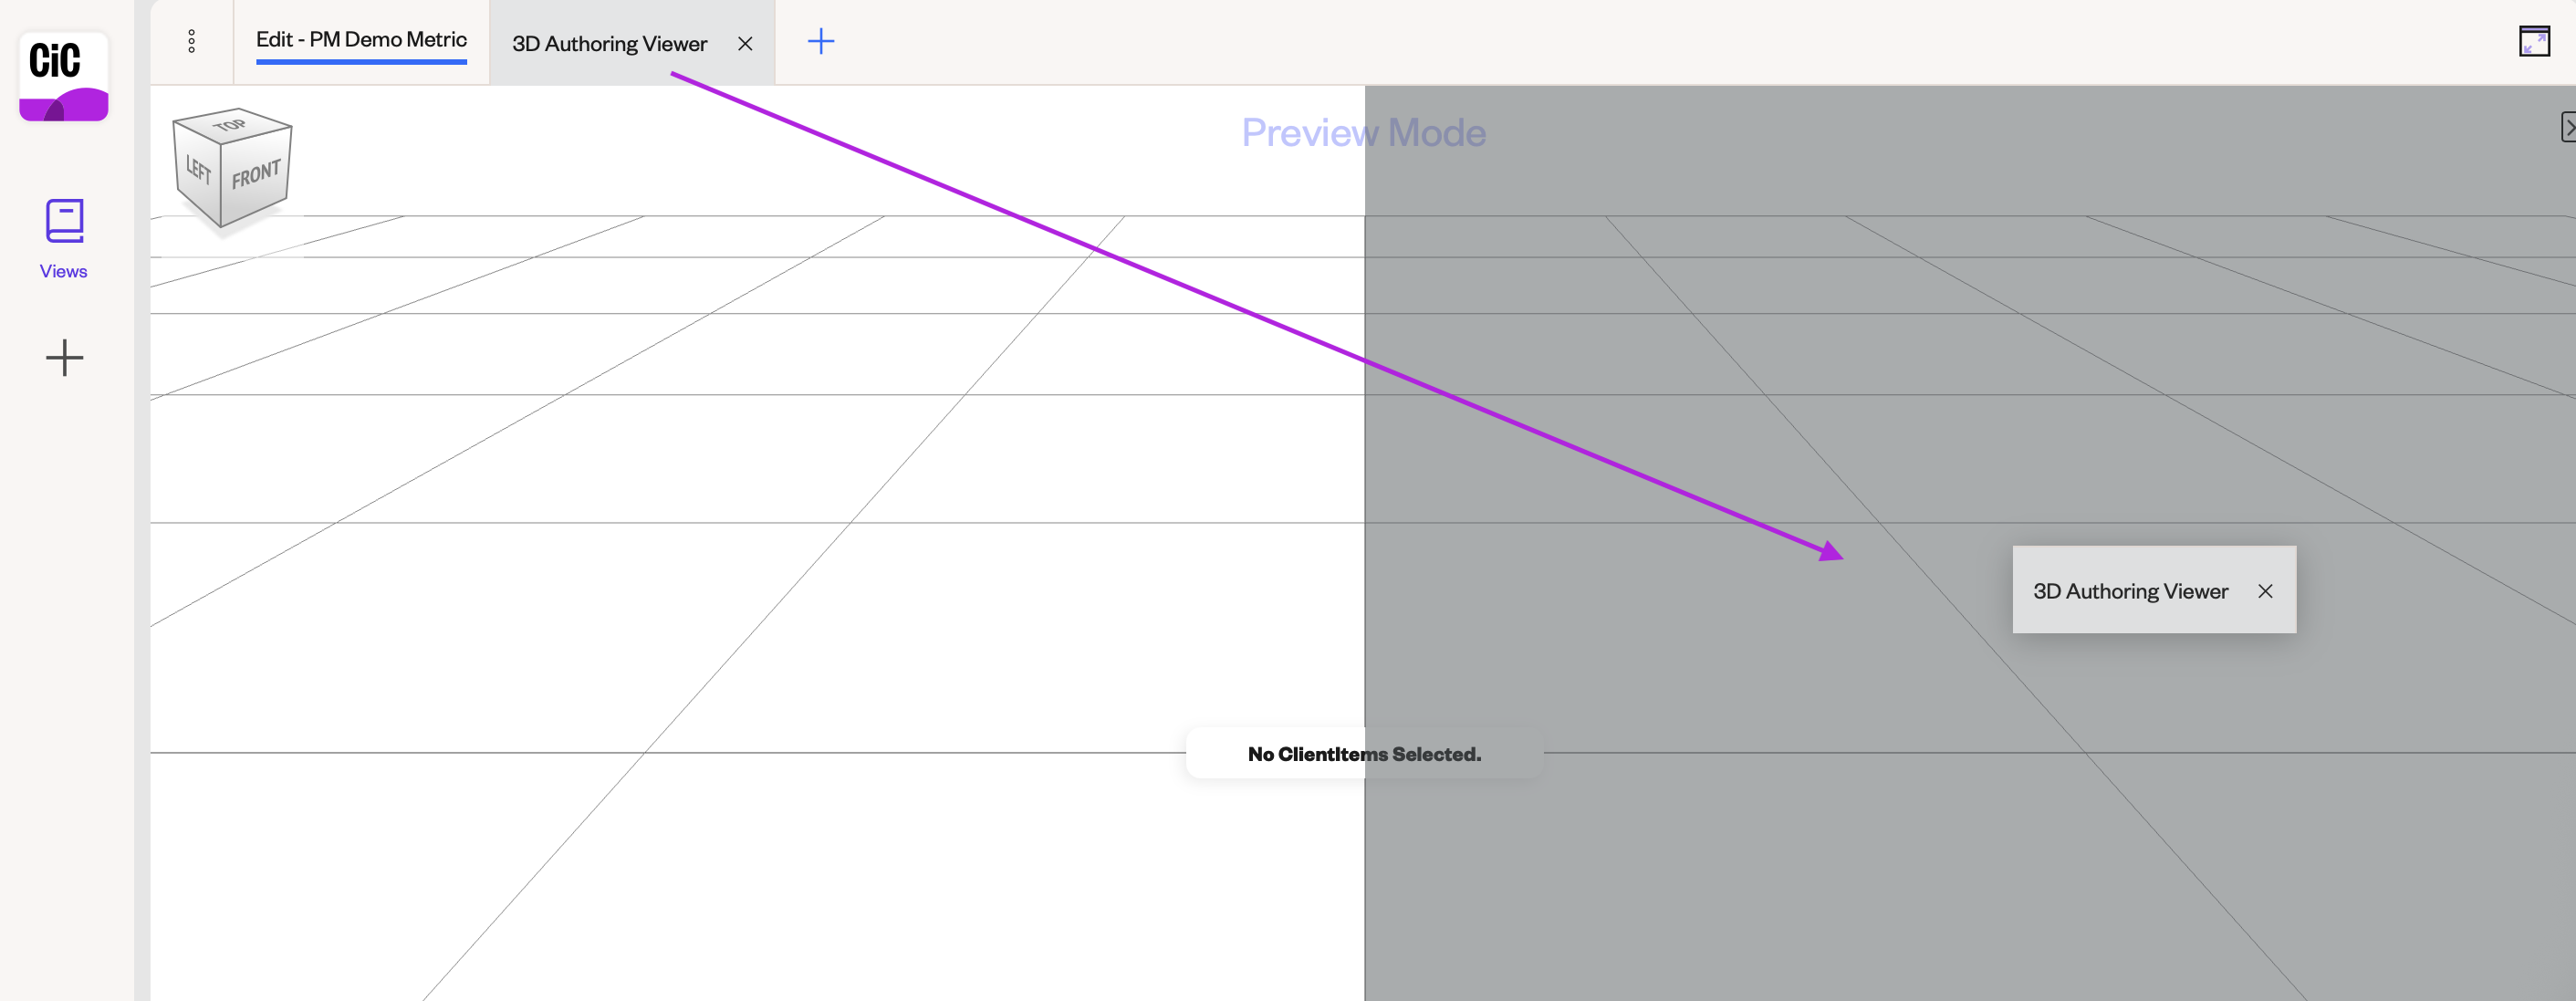Screen dimensions: 2576x1001
Task: Click floating 3D Authoring Viewer tab label
Action: (x=2130, y=591)
